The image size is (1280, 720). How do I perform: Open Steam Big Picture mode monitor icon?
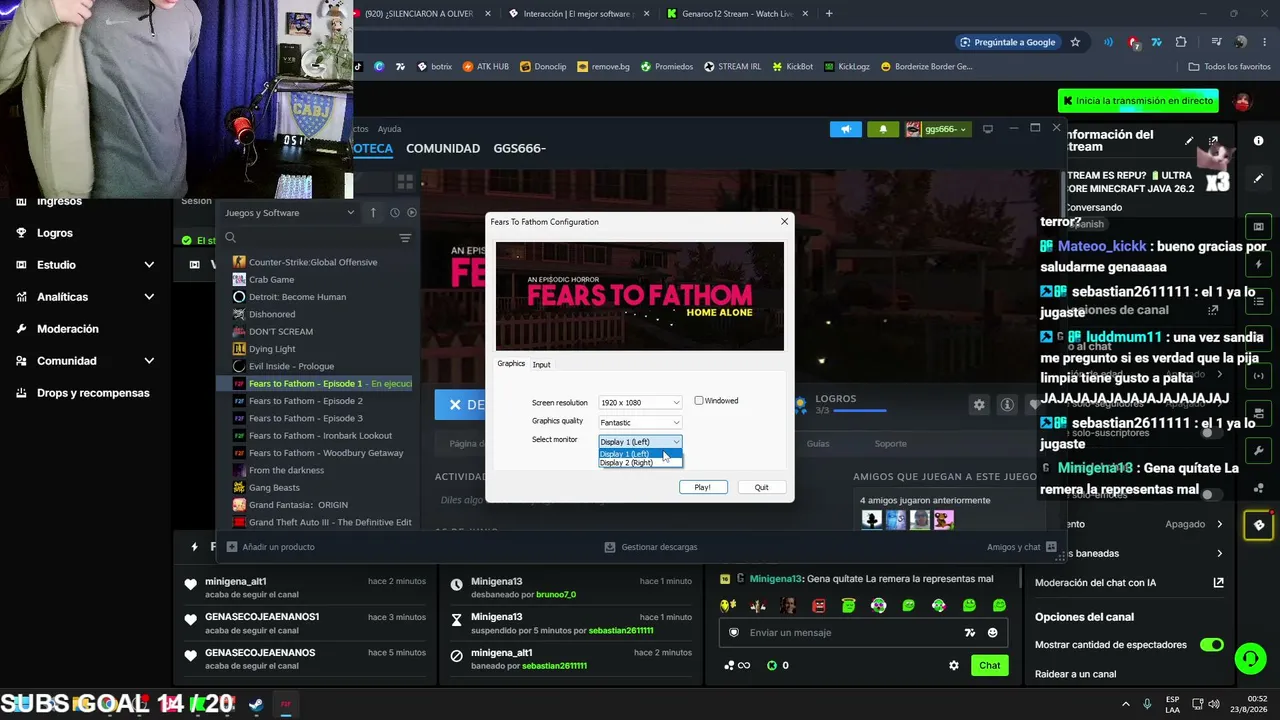pos(988,129)
